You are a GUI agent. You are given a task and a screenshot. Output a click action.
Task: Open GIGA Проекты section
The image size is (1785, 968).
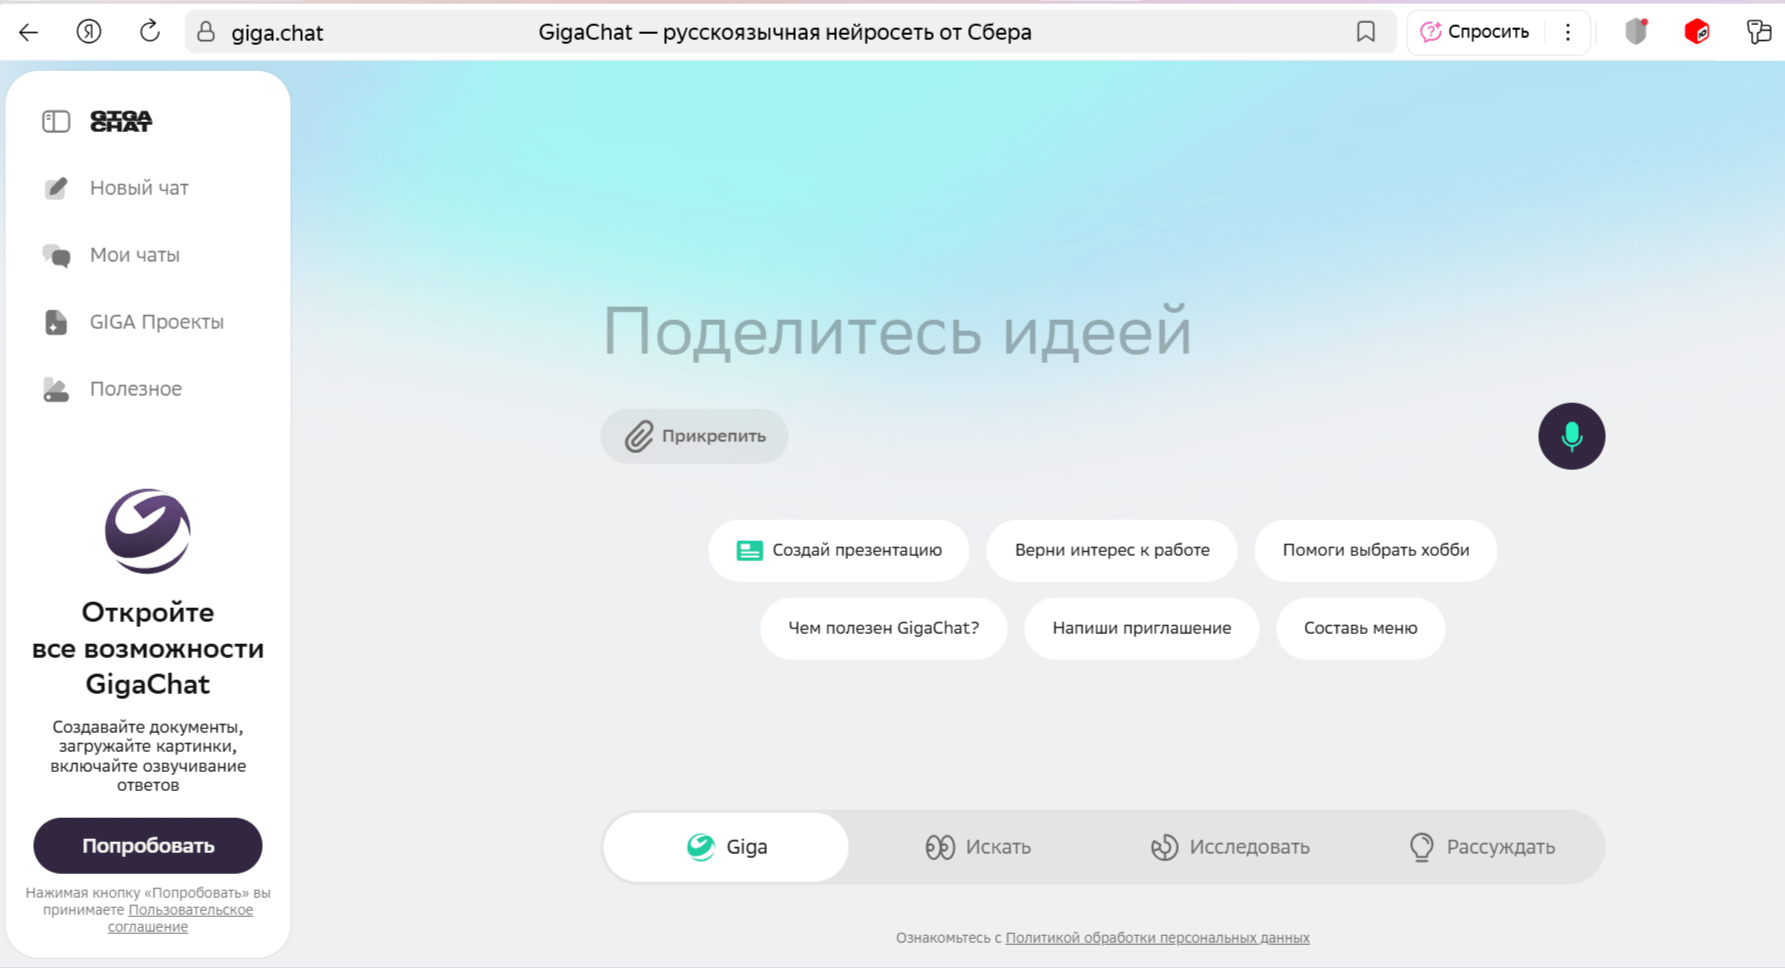coord(156,322)
